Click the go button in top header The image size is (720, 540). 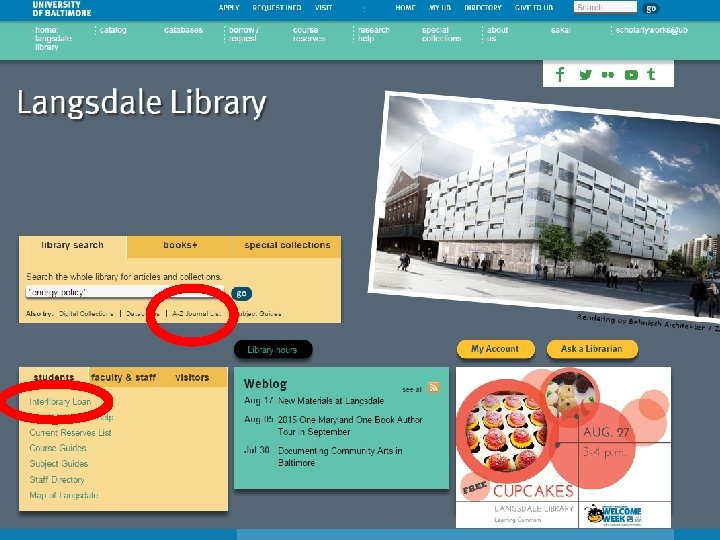pyautogui.click(x=651, y=8)
